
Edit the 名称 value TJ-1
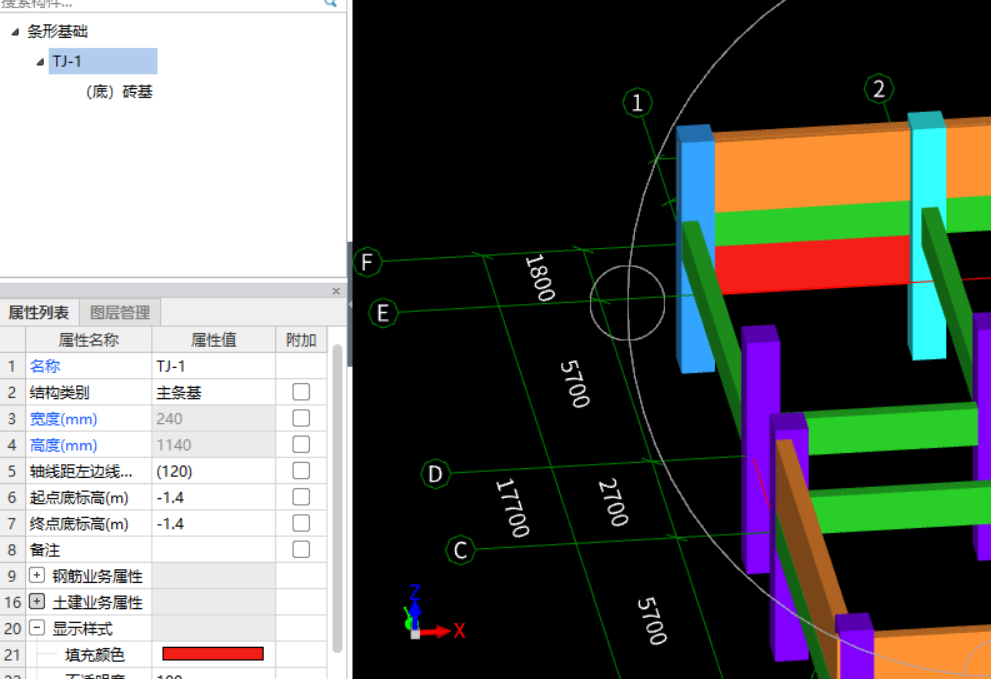pos(214,366)
